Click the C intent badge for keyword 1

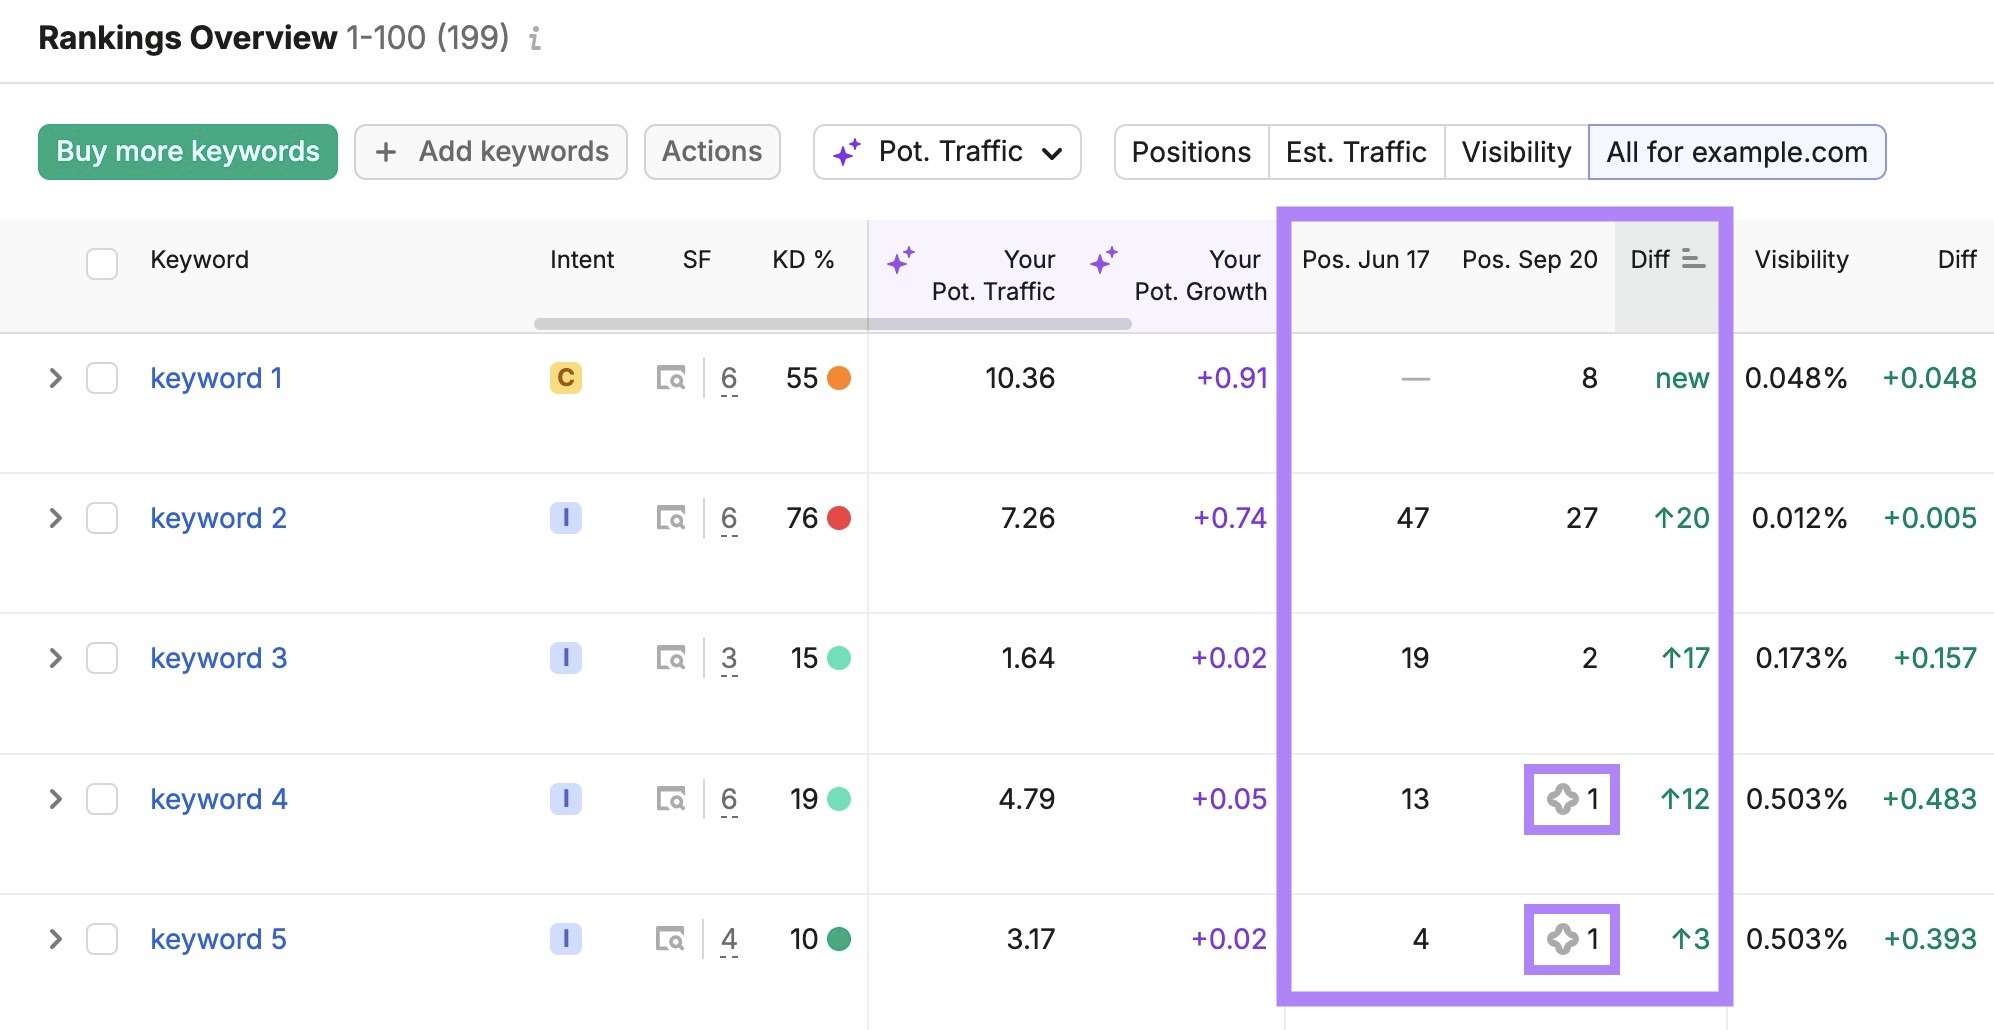coord(566,378)
